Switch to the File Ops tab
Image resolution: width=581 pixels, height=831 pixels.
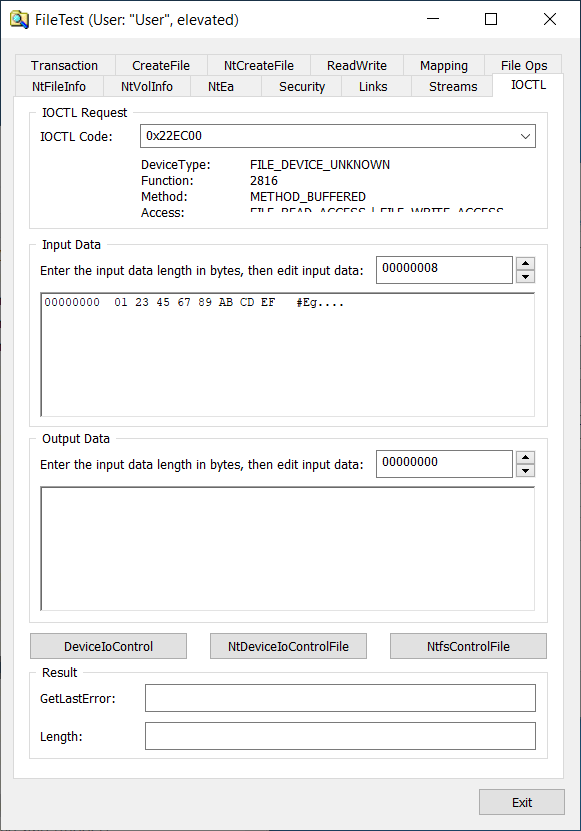tap(524, 65)
